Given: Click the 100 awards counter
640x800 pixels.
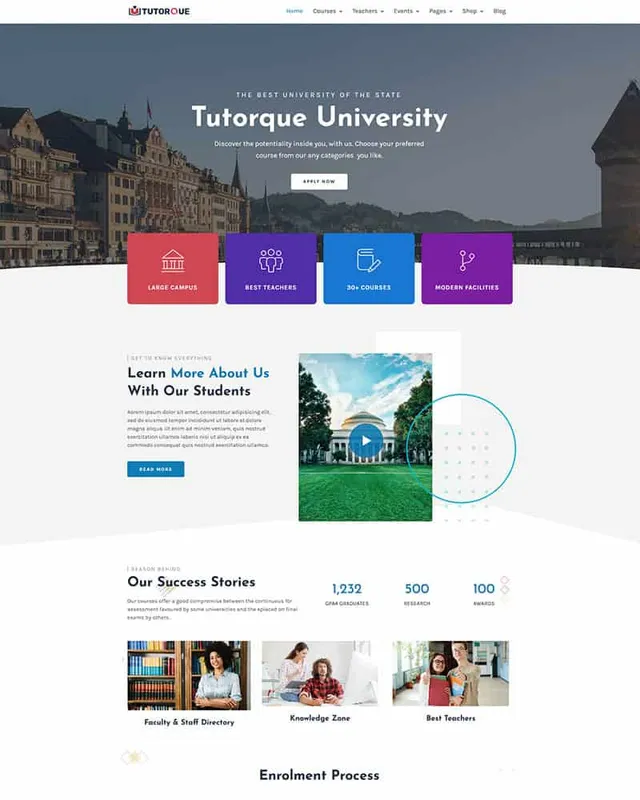Looking at the screenshot, I should (x=484, y=594).
